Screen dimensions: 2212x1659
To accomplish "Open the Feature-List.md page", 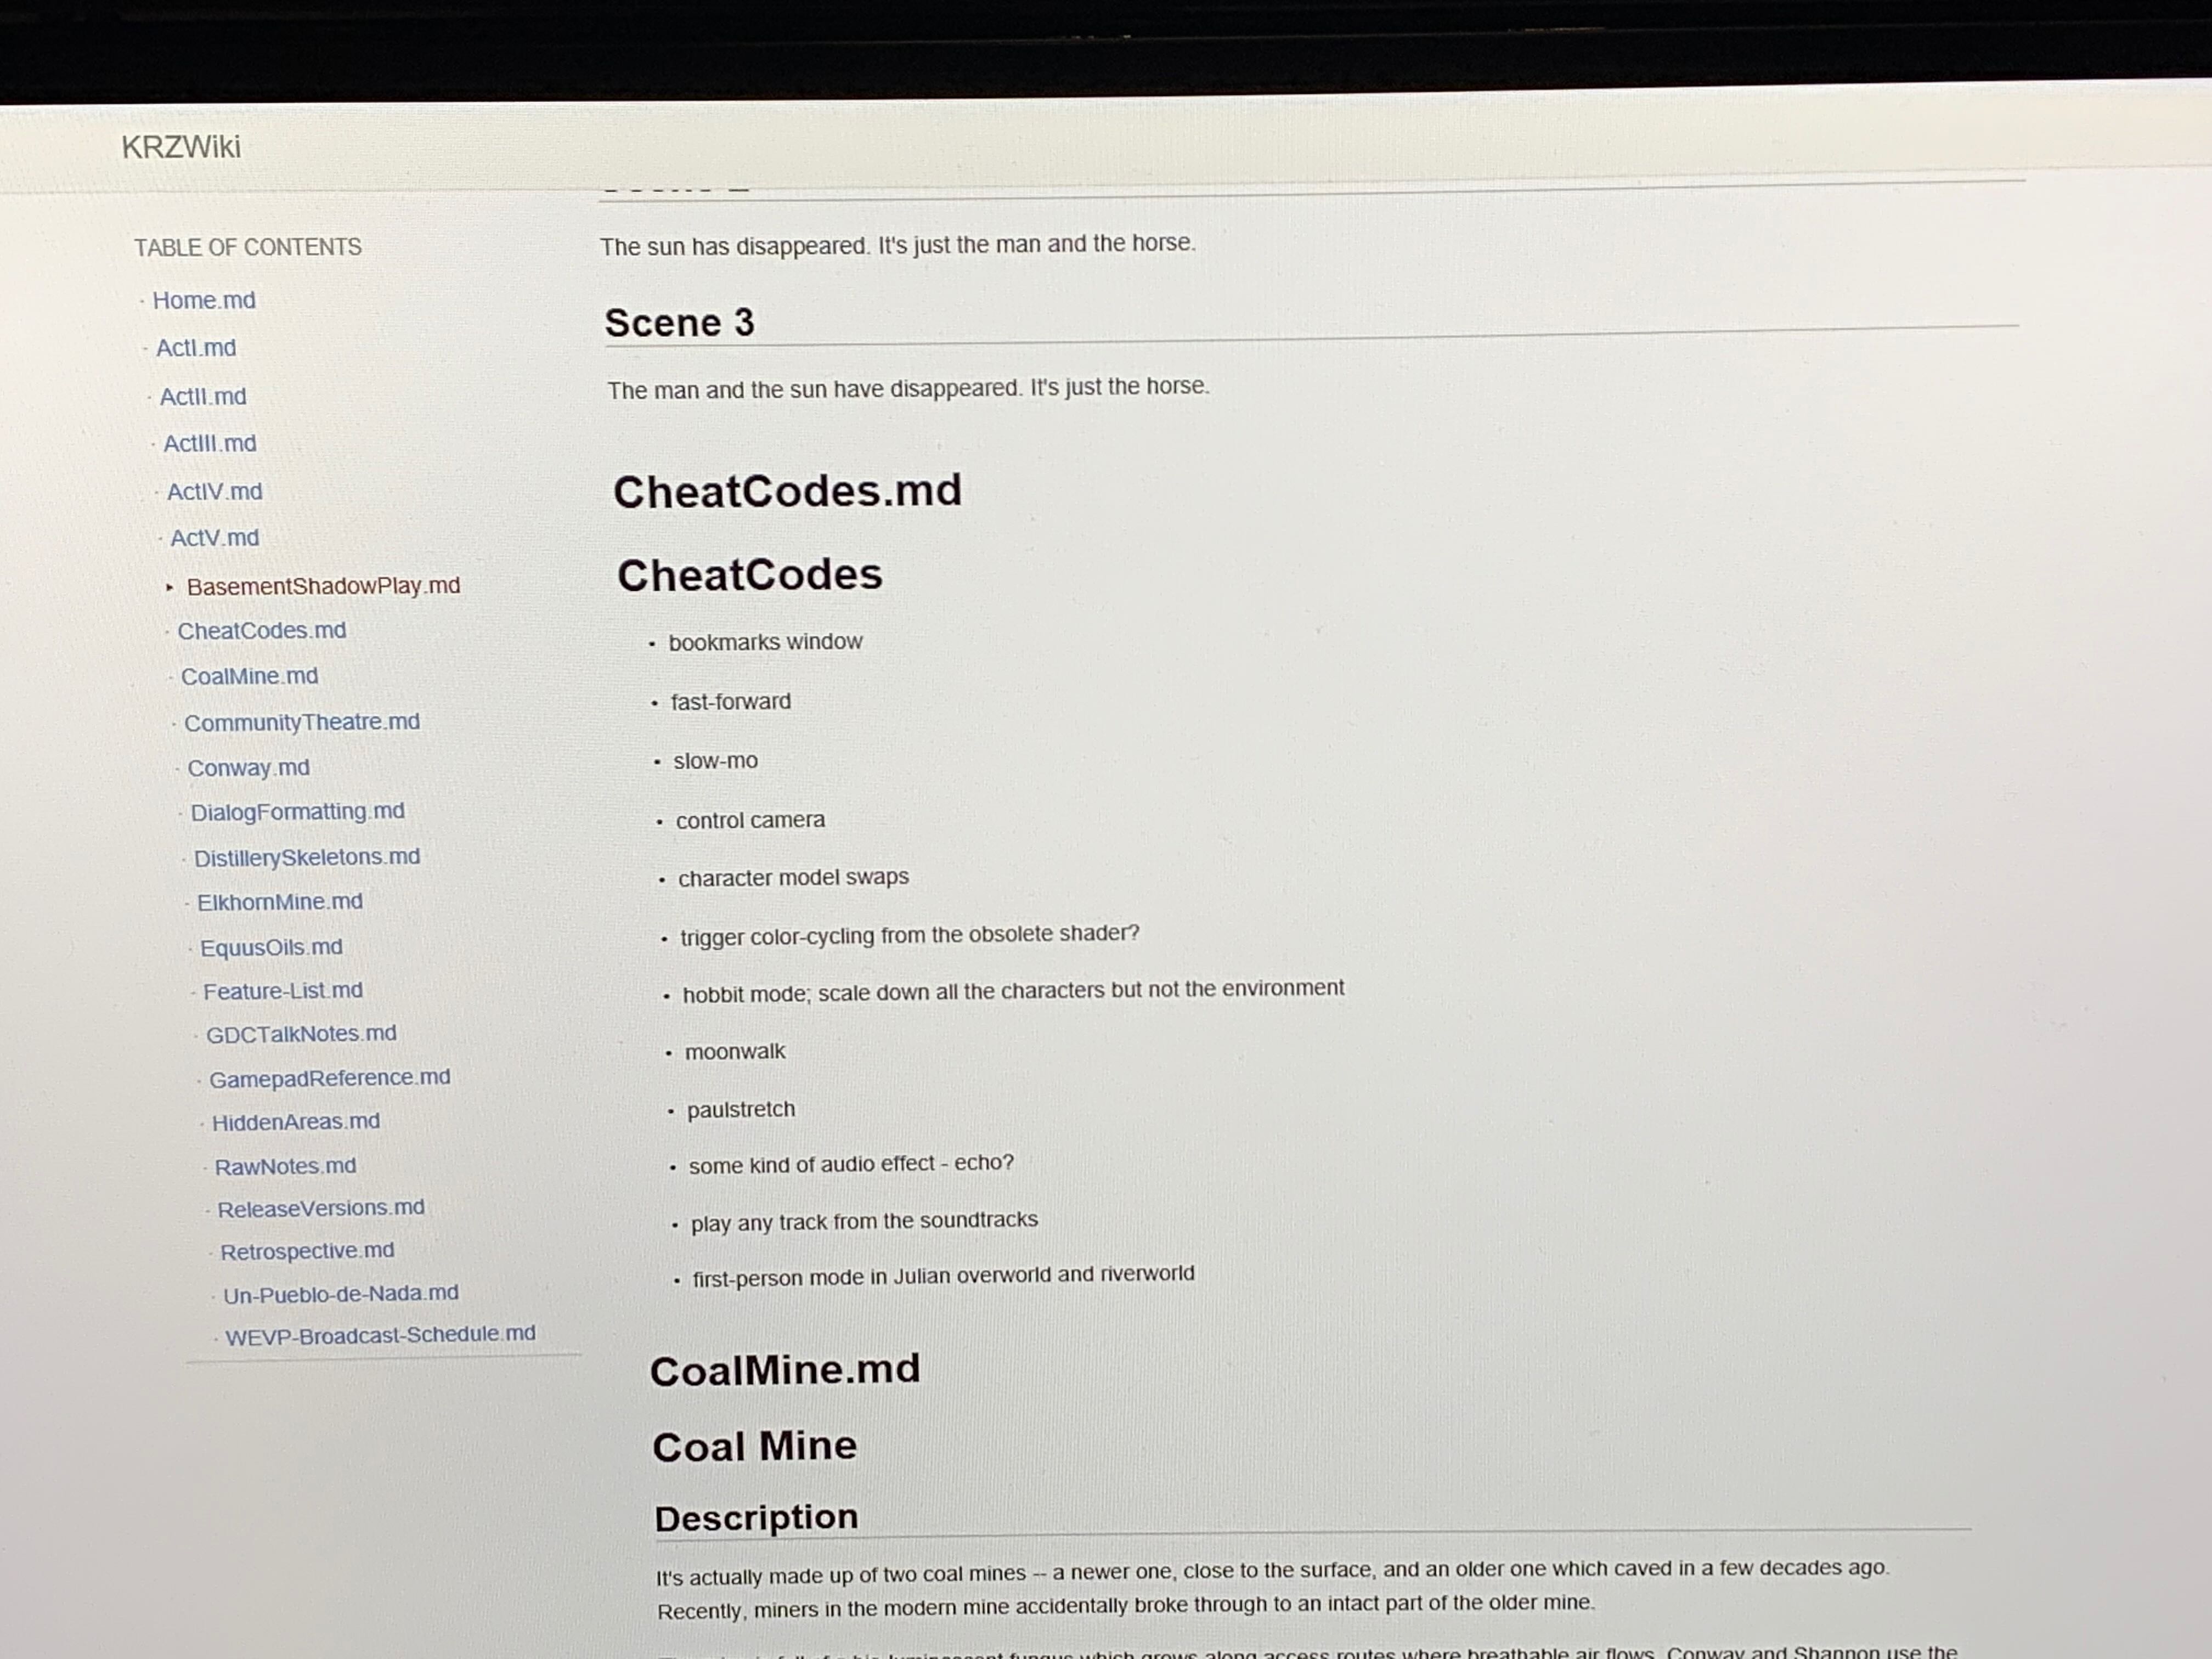I will click(283, 991).
